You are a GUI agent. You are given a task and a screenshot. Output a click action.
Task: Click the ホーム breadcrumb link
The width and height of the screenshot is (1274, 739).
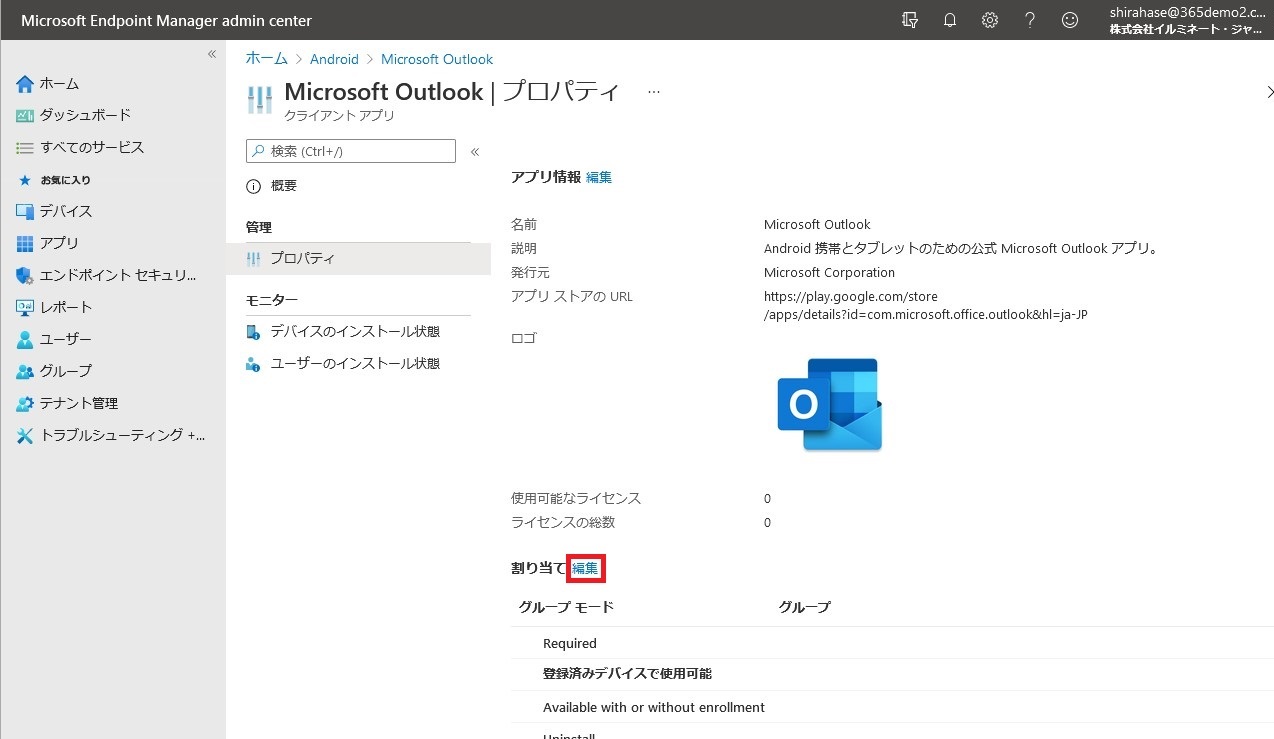(x=267, y=59)
